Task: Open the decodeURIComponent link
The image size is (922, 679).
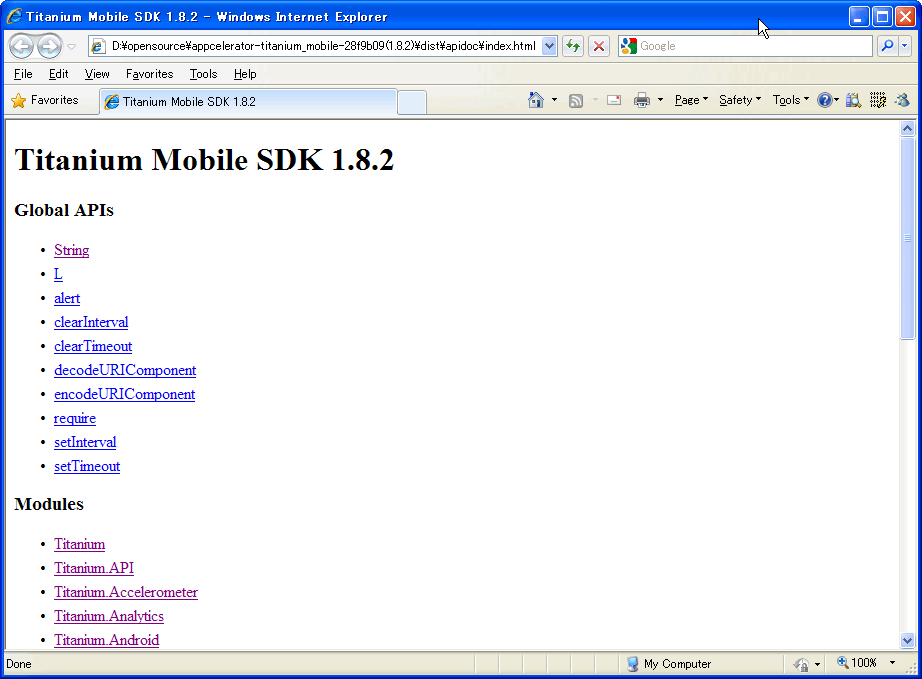Action: pyautogui.click(x=125, y=370)
